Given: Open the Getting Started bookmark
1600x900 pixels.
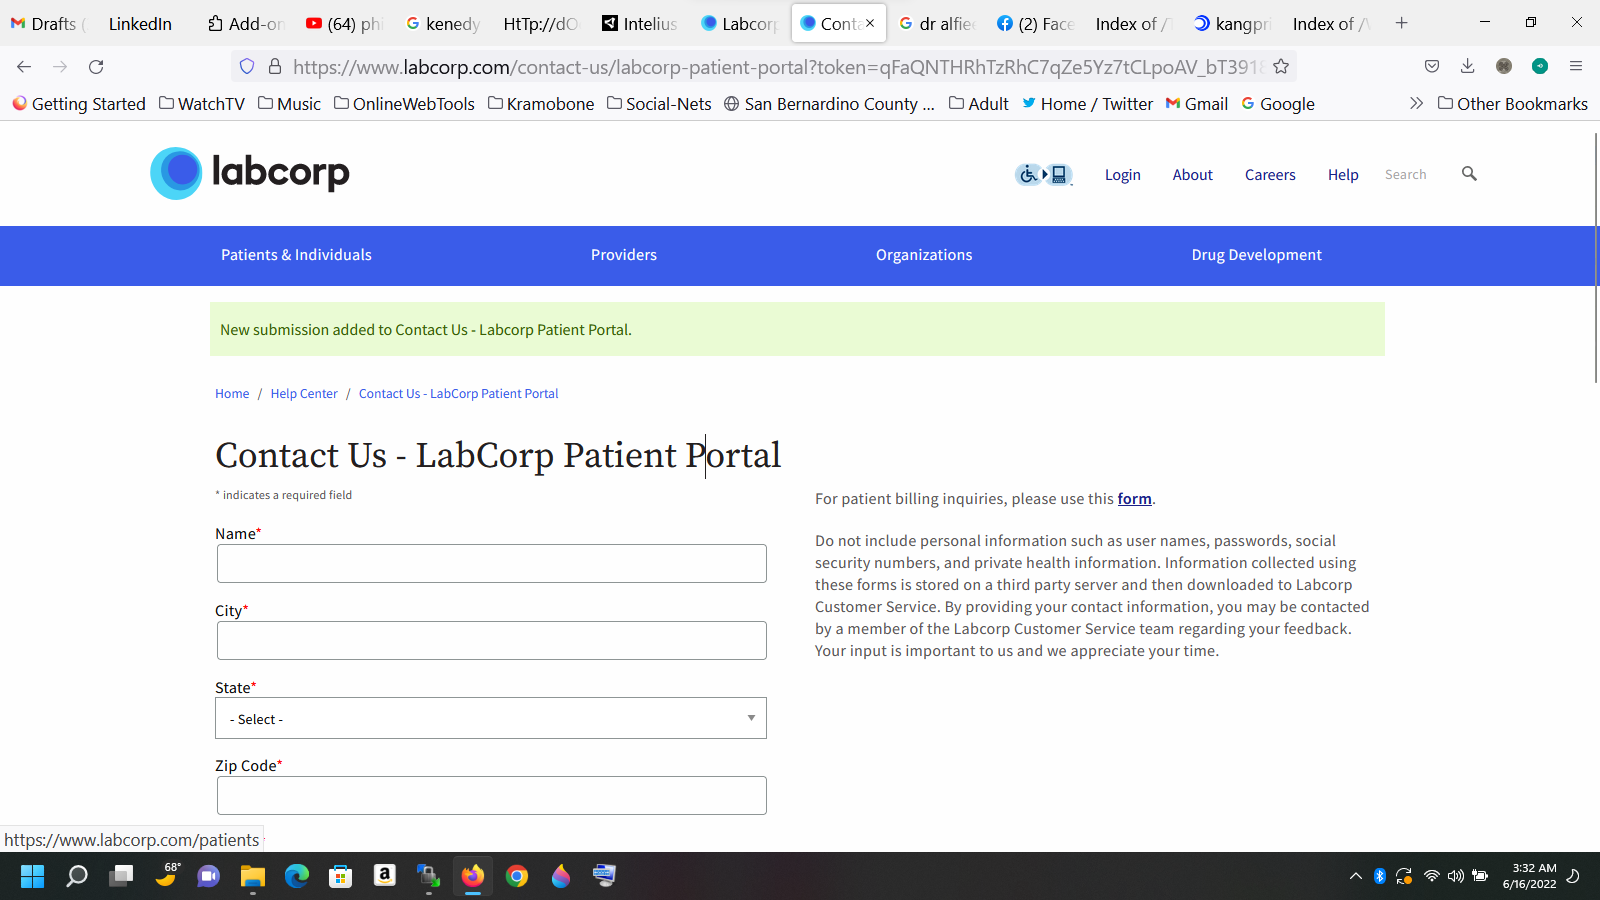Looking at the screenshot, I should [79, 103].
